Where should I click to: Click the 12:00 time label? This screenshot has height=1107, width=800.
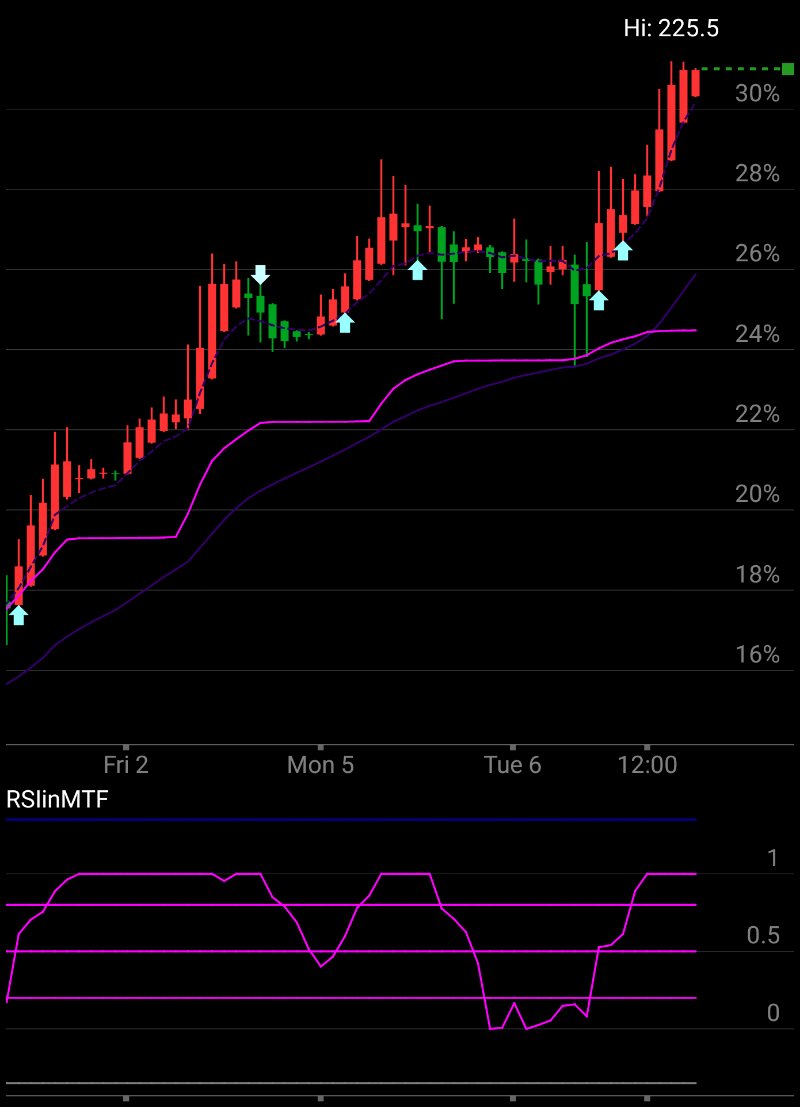(x=647, y=765)
